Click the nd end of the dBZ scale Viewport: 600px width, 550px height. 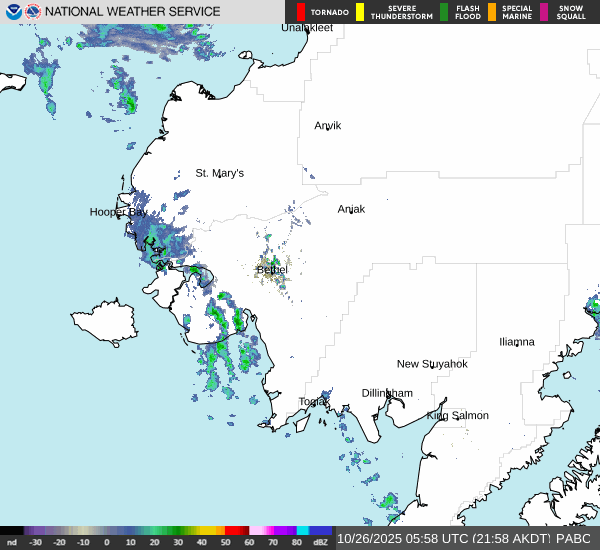click(x=11, y=542)
